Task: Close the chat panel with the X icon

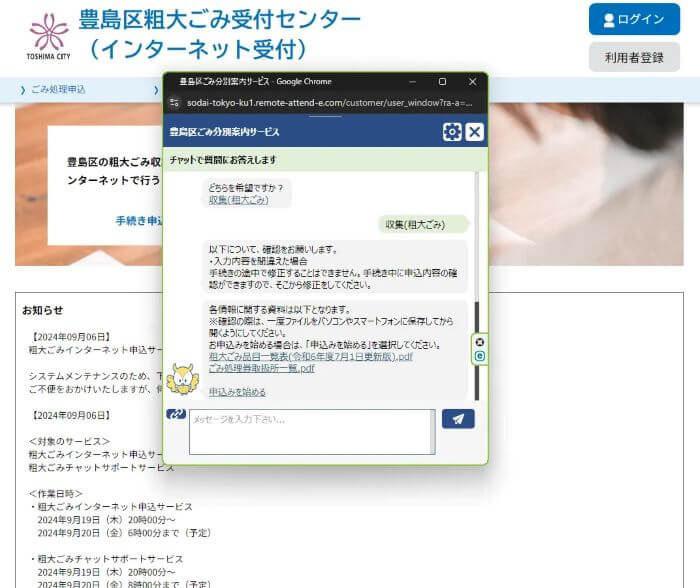Action: 474,132
